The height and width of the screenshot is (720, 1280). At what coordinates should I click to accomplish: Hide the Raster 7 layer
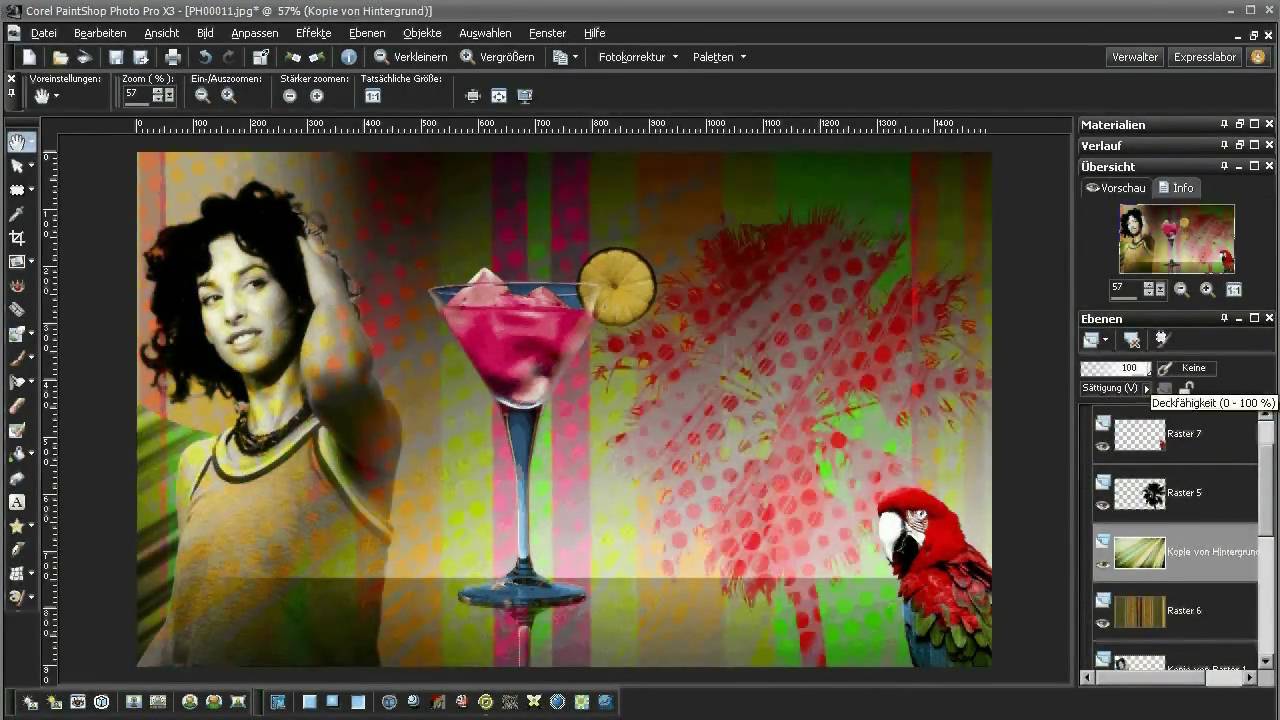tap(1103, 447)
